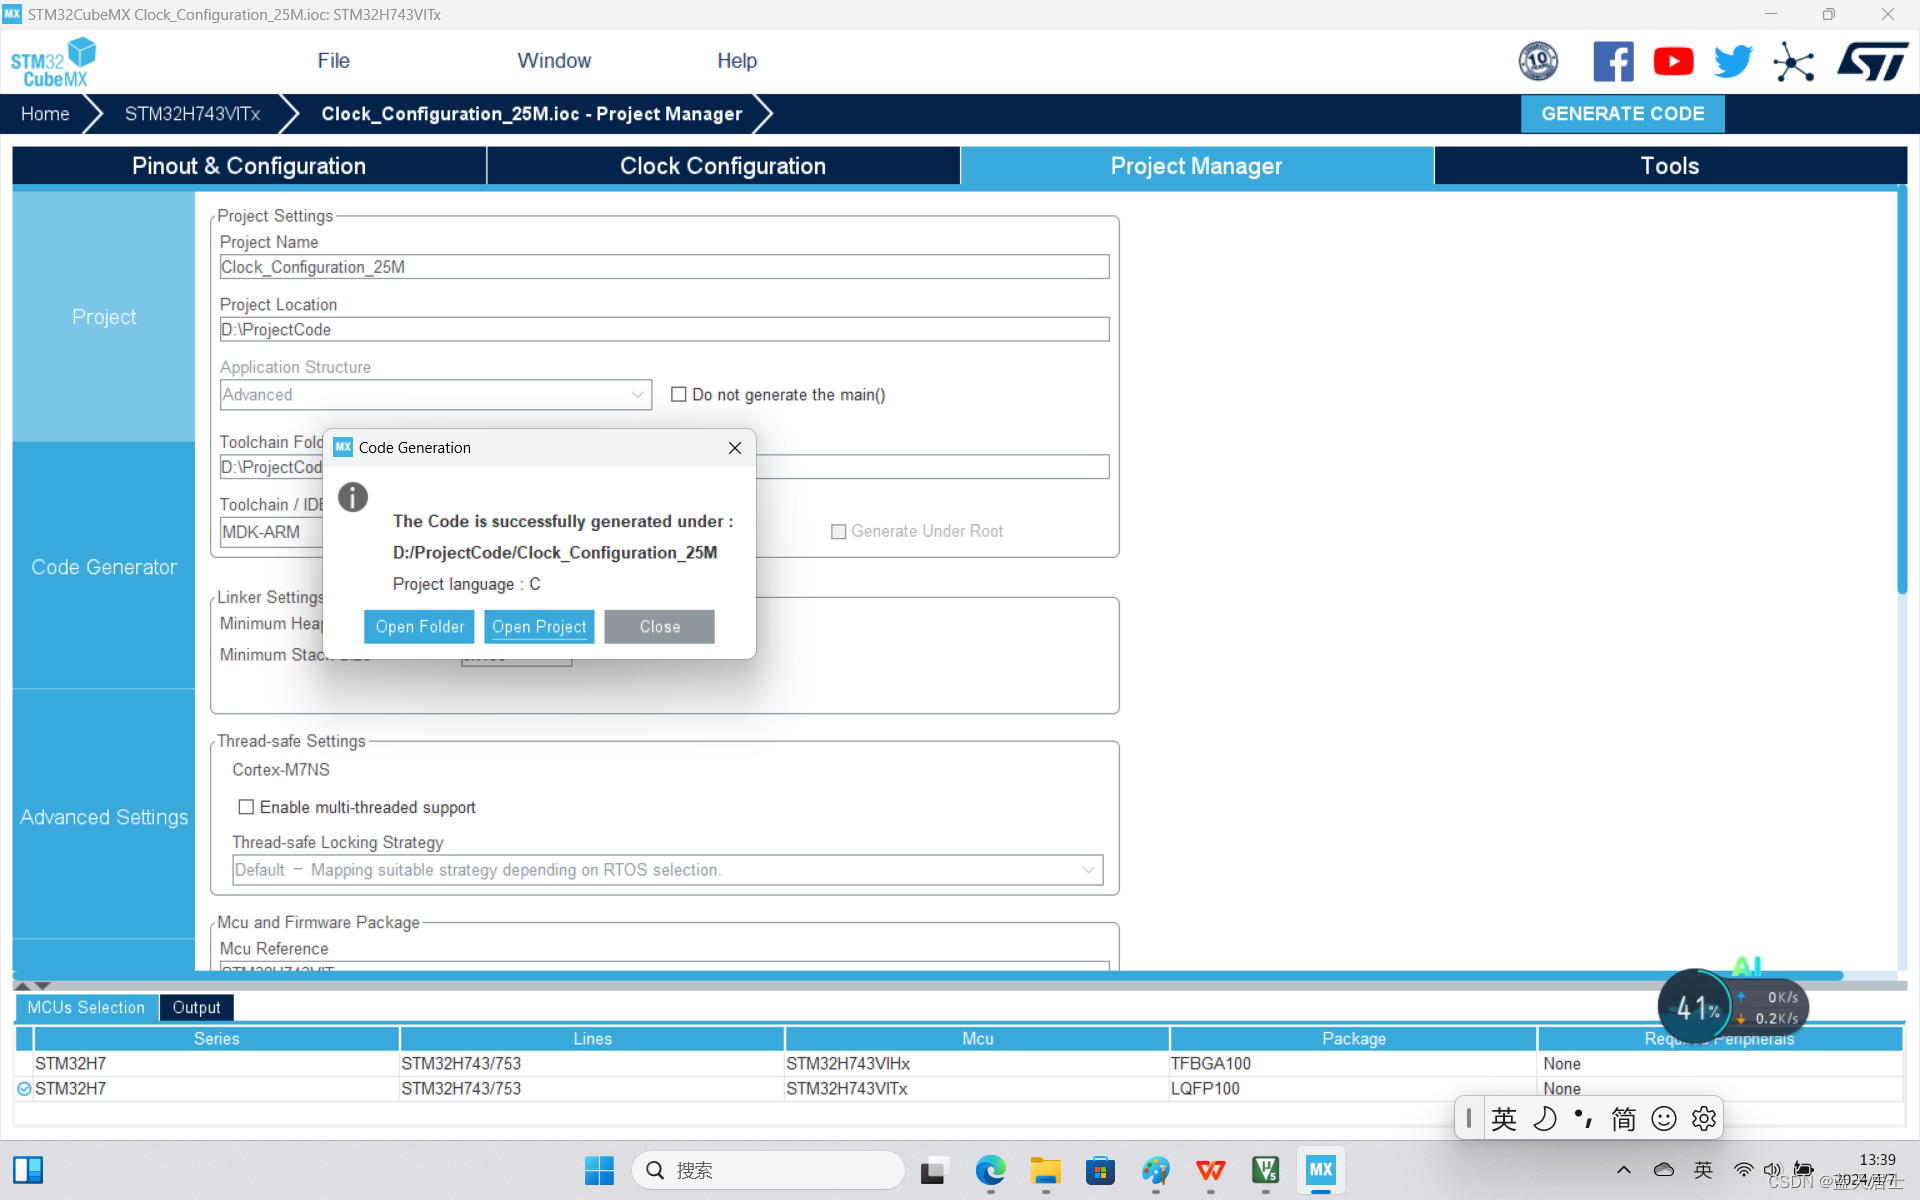Click the info icon in dialog
The width and height of the screenshot is (1920, 1200).
click(353, 497)
